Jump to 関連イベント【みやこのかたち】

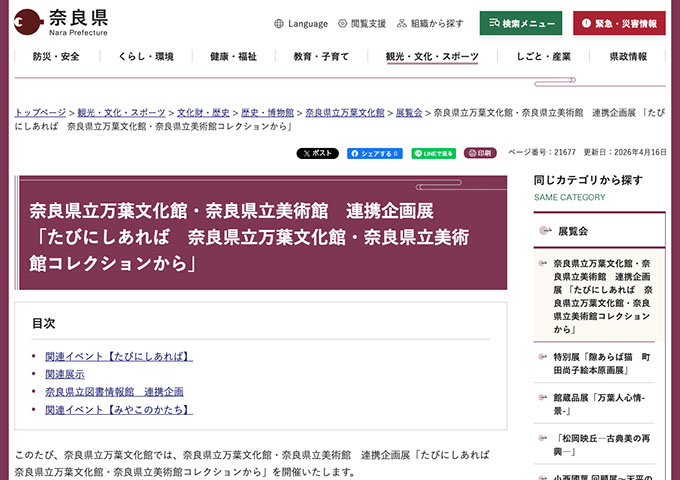(x=119, y=410)
